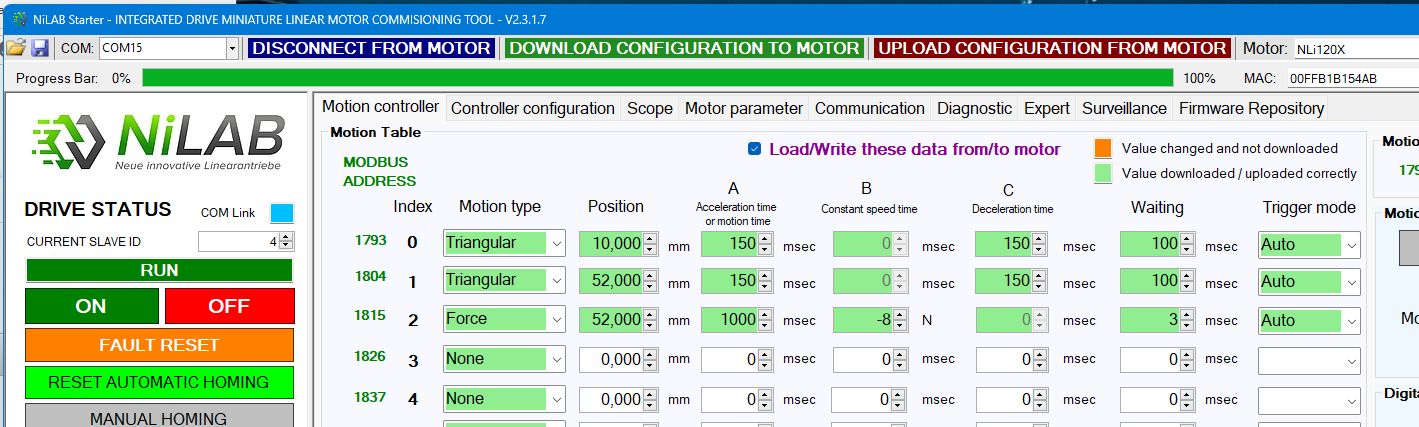The height and width of the screenshot is (427, 1419).
Task: Increment Position value for index 0
Action: (x=650, y=238)
